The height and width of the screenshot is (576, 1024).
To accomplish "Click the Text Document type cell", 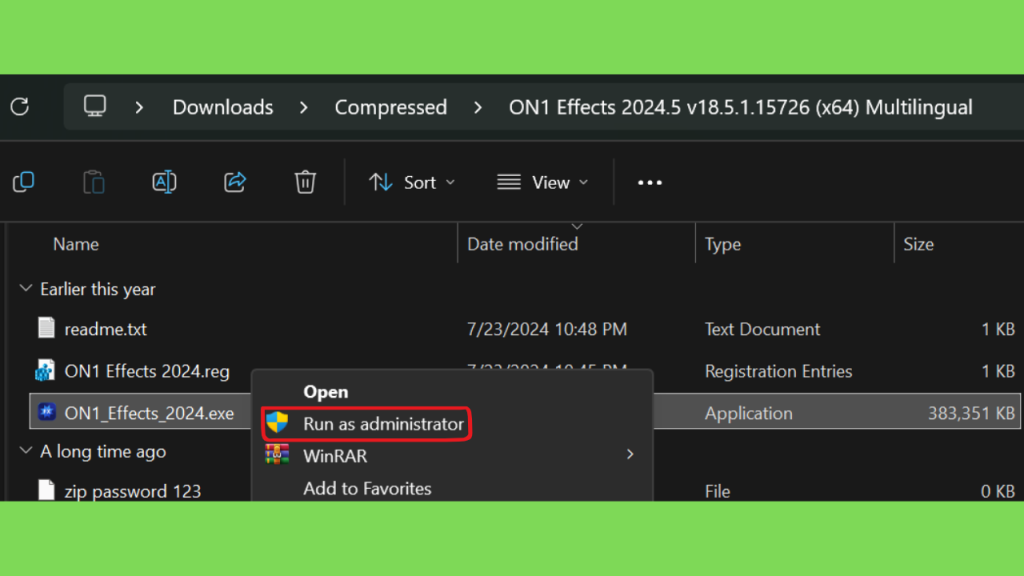I will (x=762, y=329).
